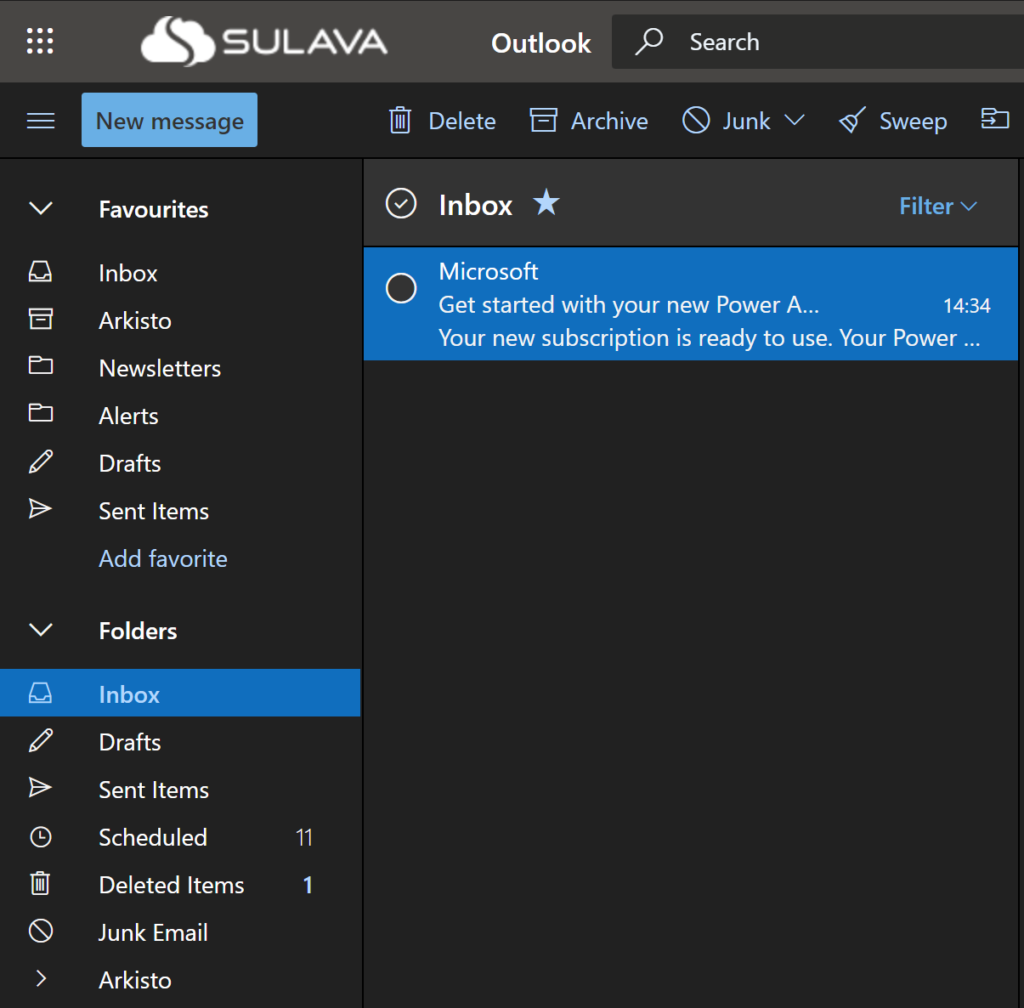Click the Deleted Items trash icon
The width and height of the screenshot is (1024, 1008).
coord(40,883)
